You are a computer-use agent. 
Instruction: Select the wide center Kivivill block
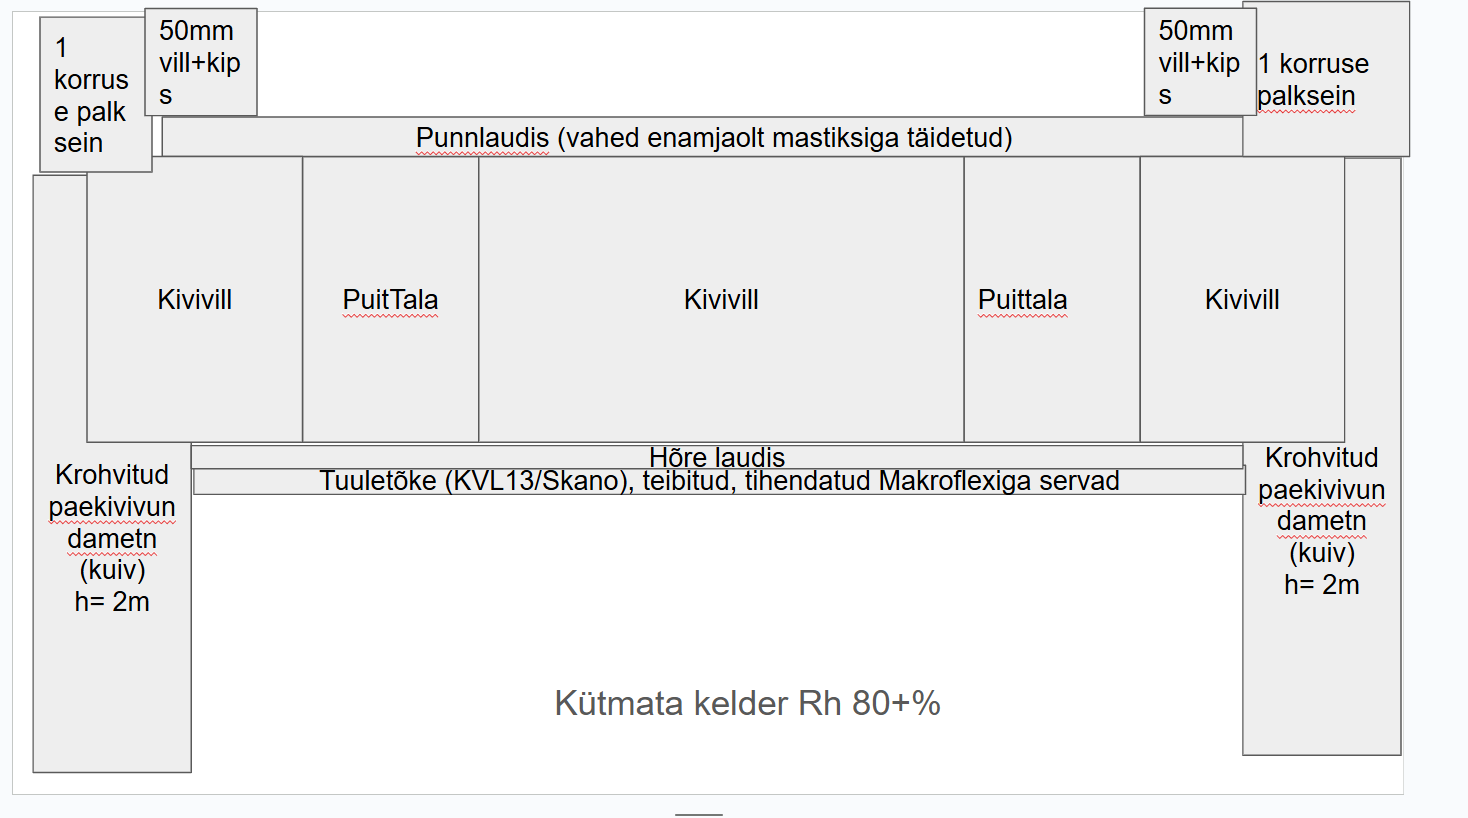(x=720, y=299)
